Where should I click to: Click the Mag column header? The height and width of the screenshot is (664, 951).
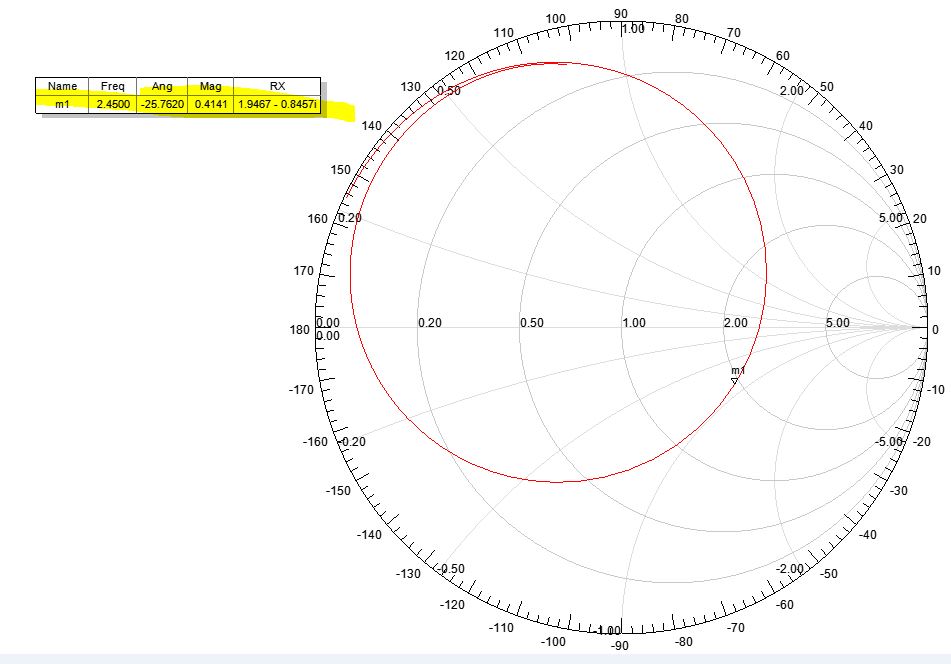(x=210, y=86)
